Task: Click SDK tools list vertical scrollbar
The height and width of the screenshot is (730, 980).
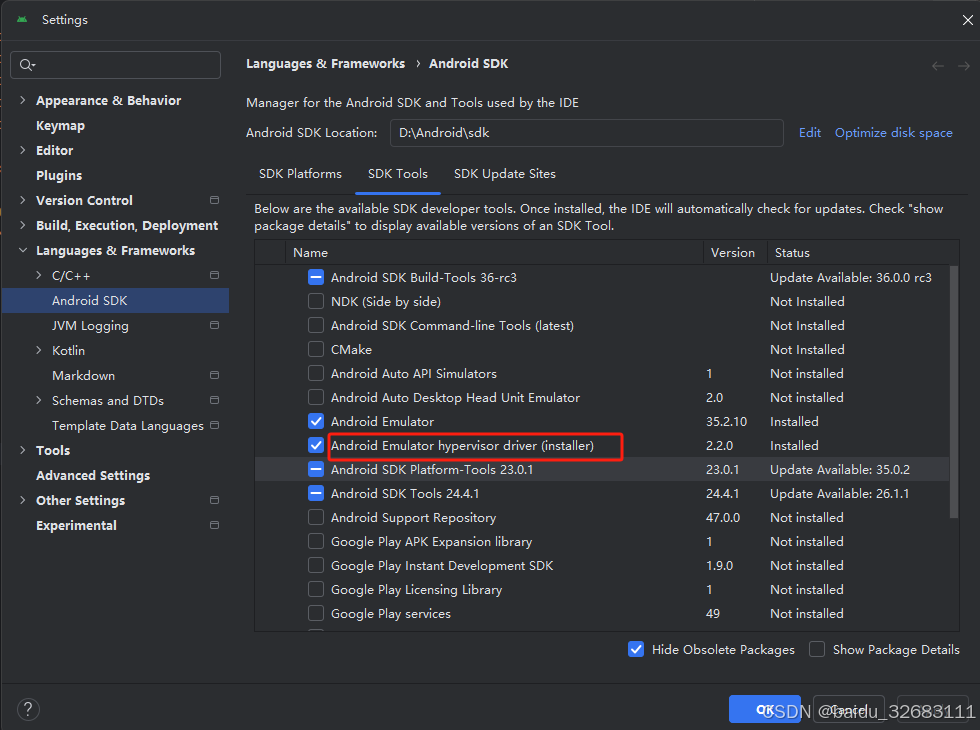Action: pos(954,392)
